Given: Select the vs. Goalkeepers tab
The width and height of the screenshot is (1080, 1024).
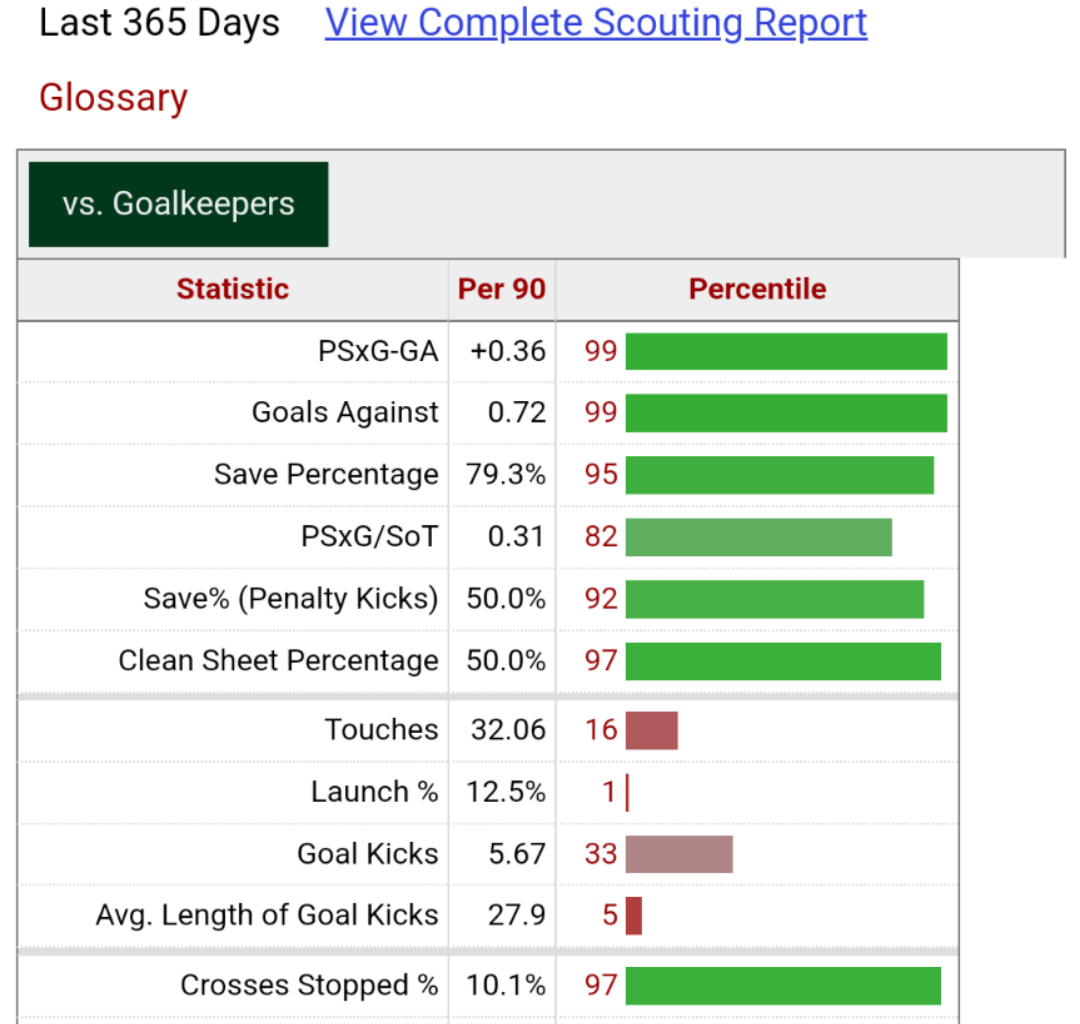Looking at the screenshot, I should 178,204.
